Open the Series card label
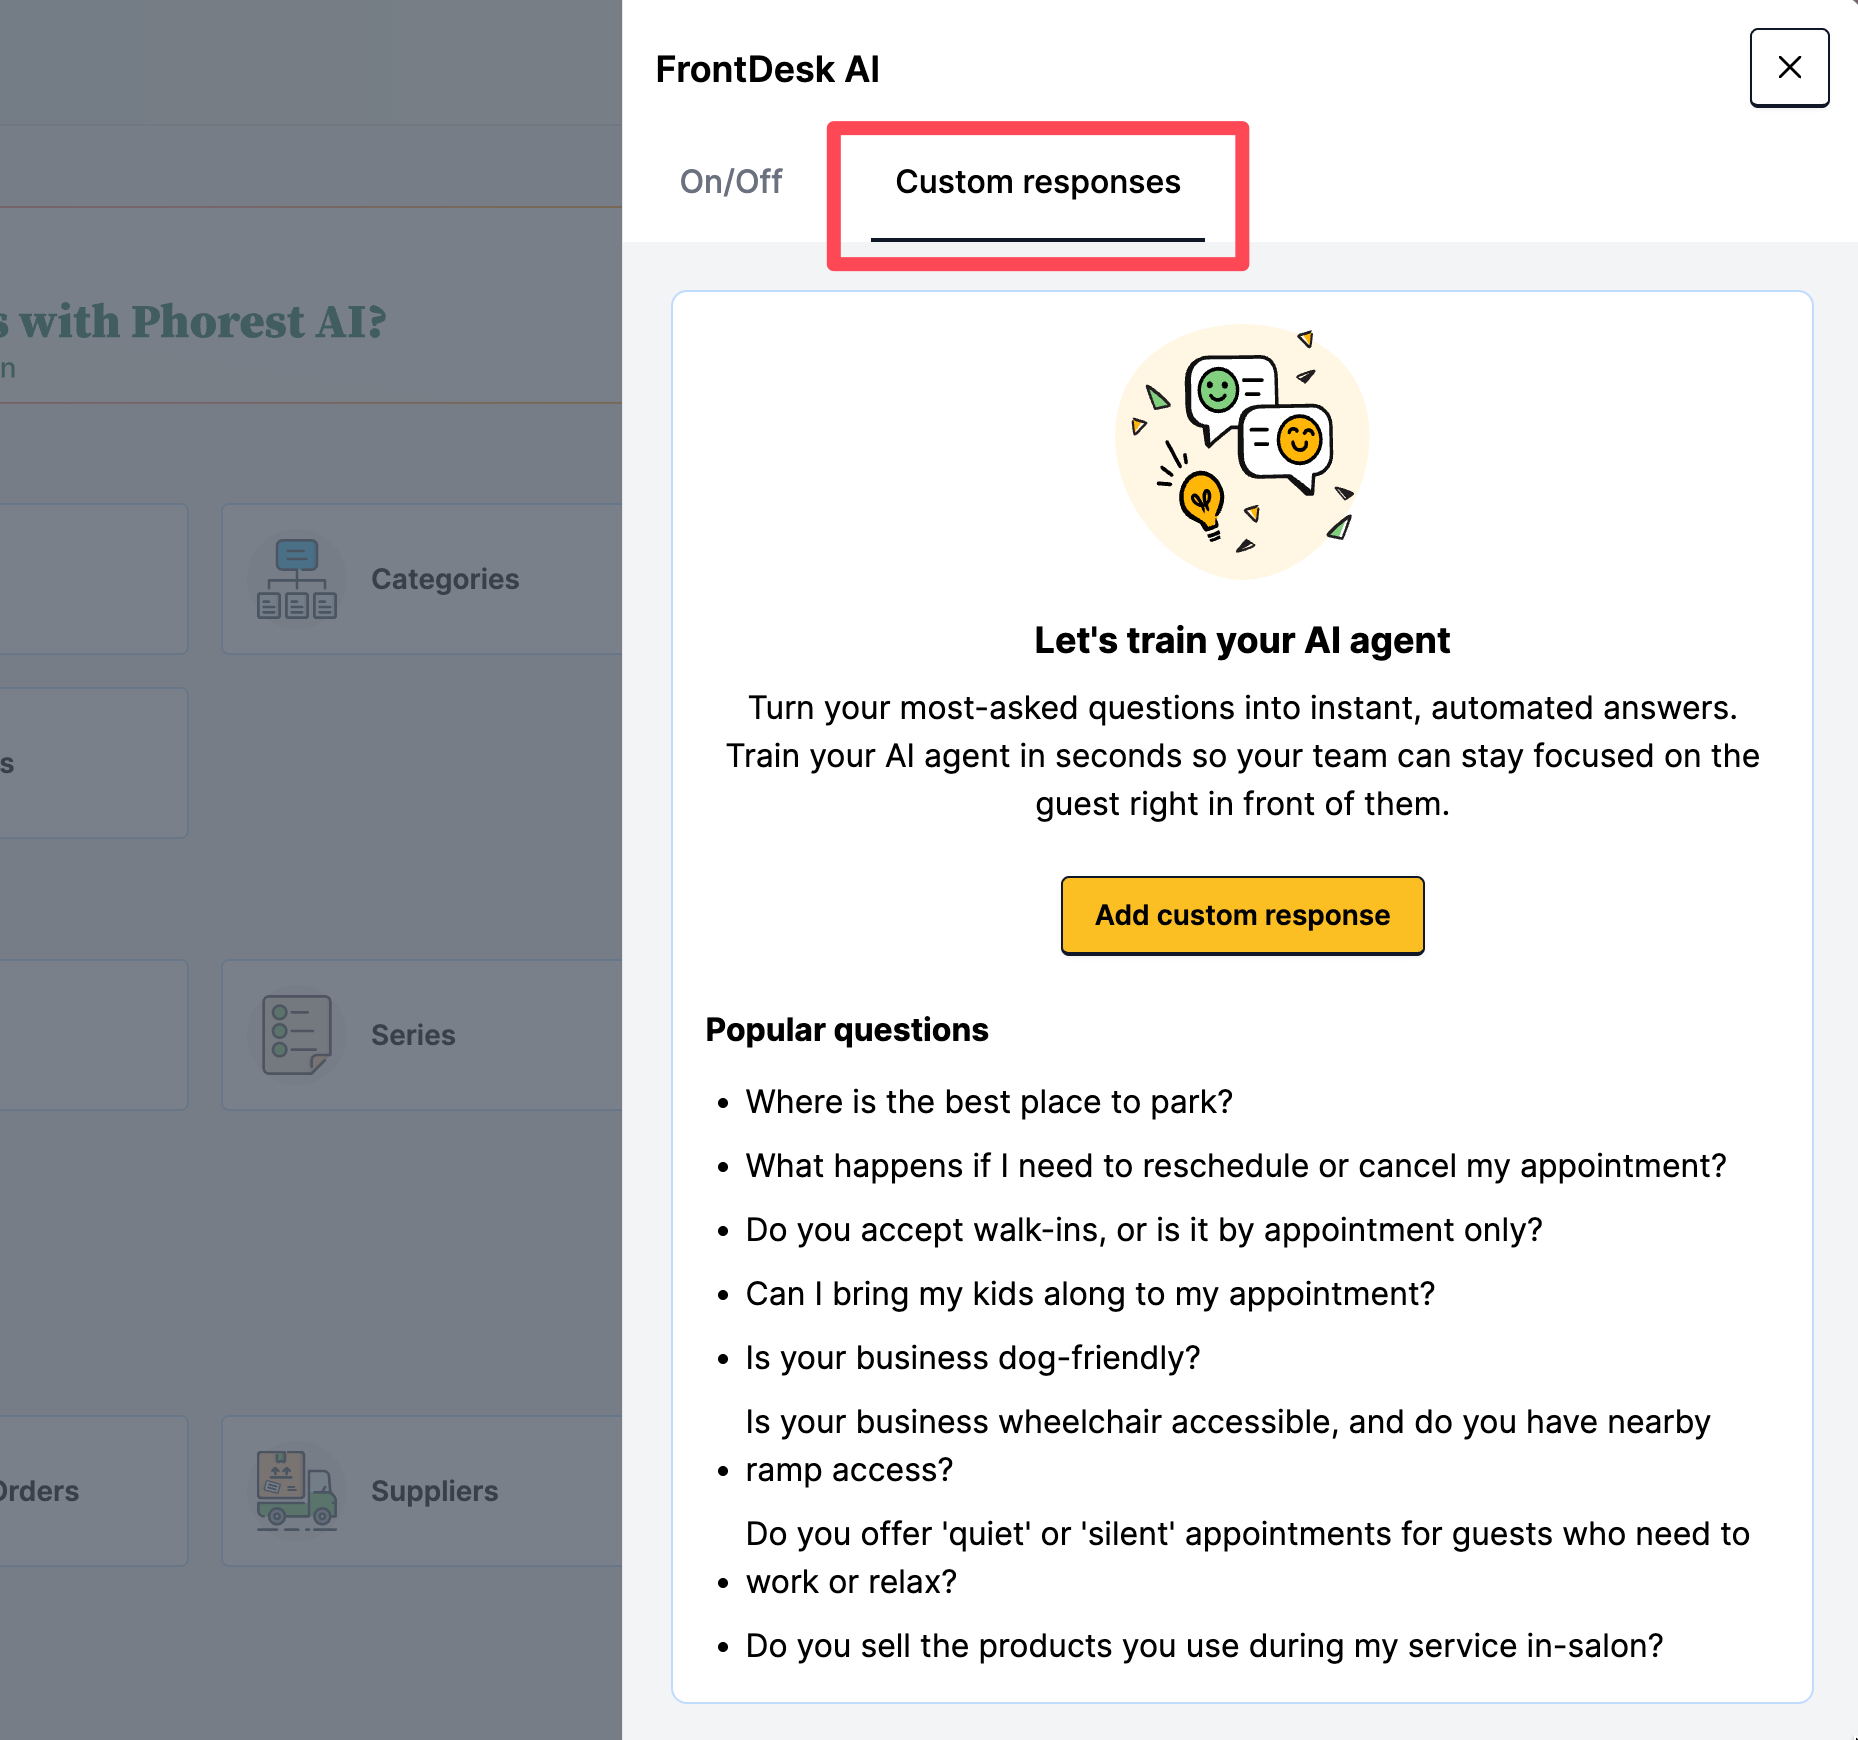This screenshot has width=1858, height=1740. click(x=413, y=1035)
